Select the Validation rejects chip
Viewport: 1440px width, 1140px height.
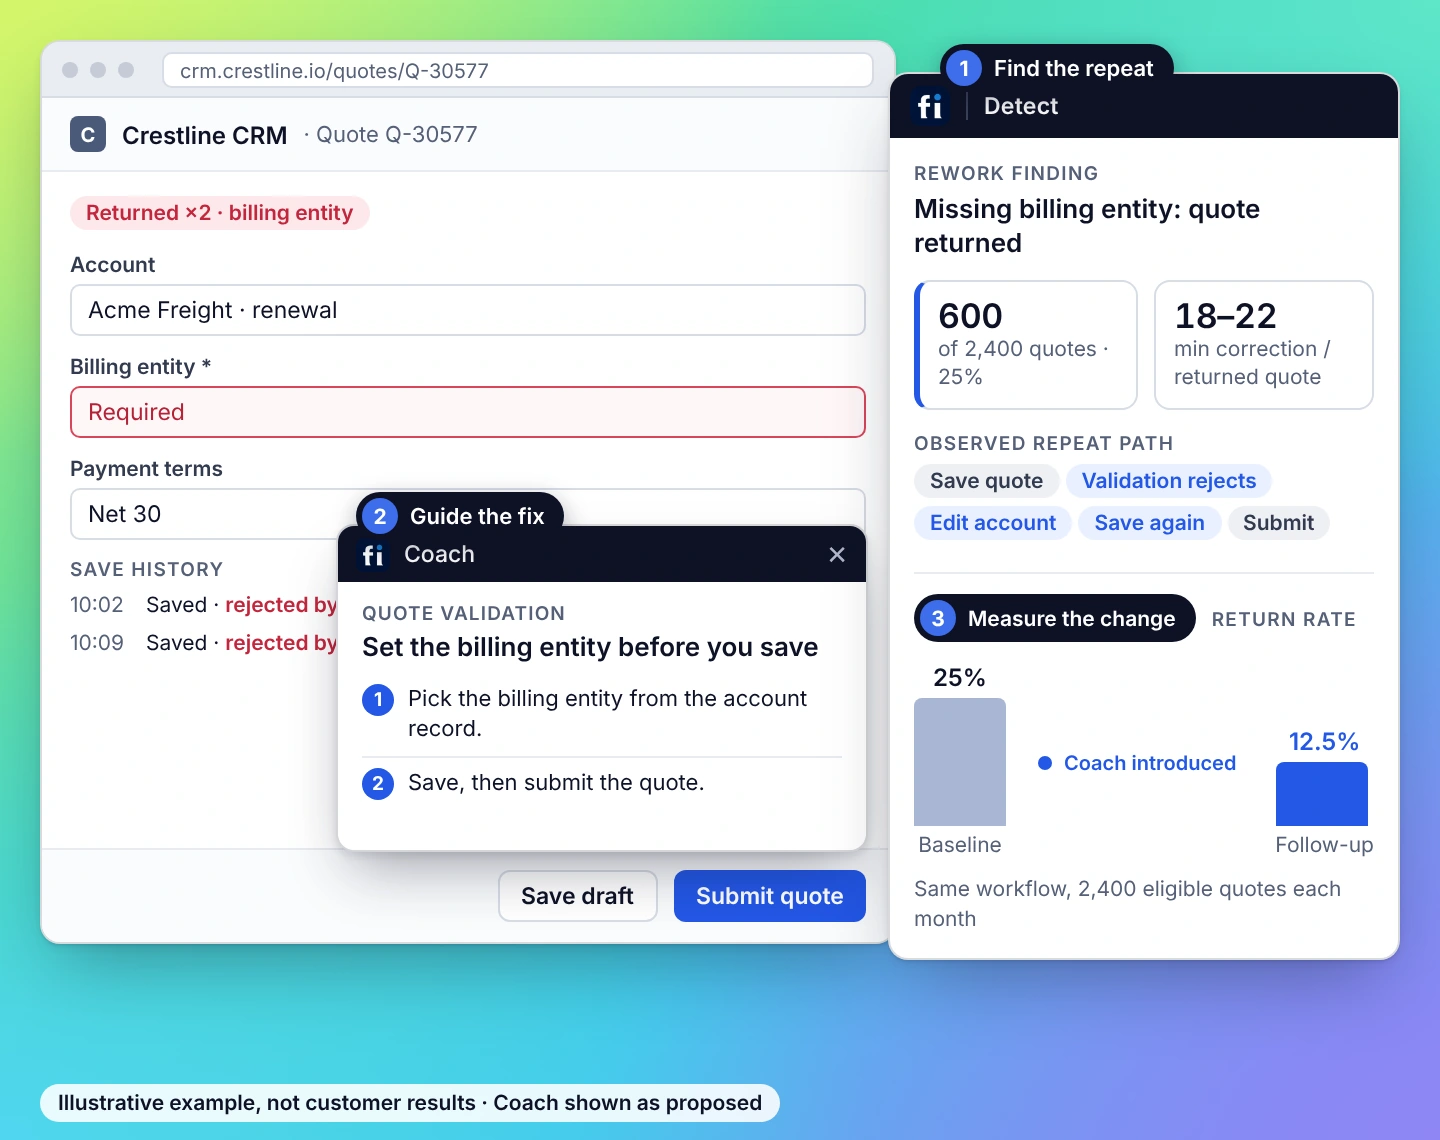[1169, 481]
